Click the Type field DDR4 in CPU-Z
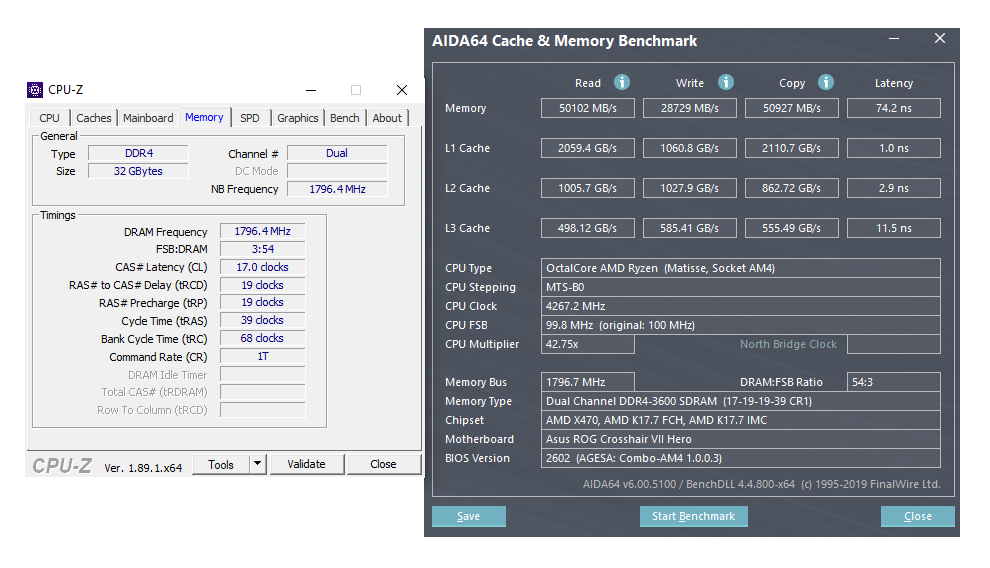Image resolution: width=990 pixels, height=568 pixels. pos(138,153)
